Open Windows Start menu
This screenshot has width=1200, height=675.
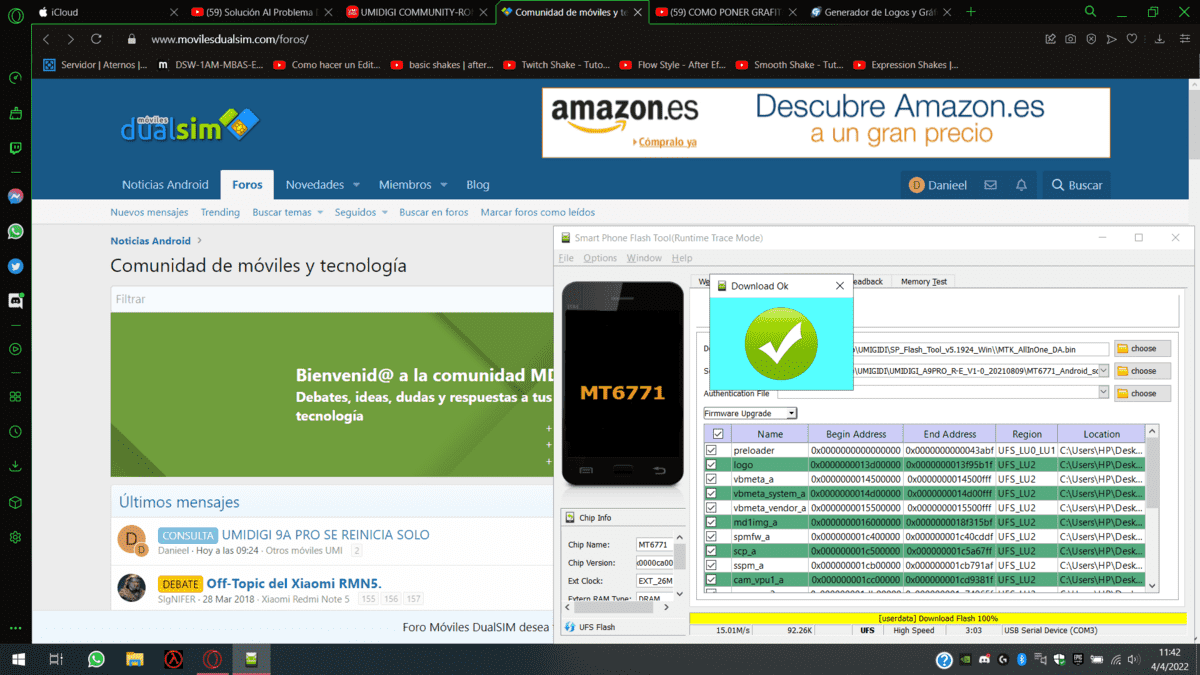18,660
